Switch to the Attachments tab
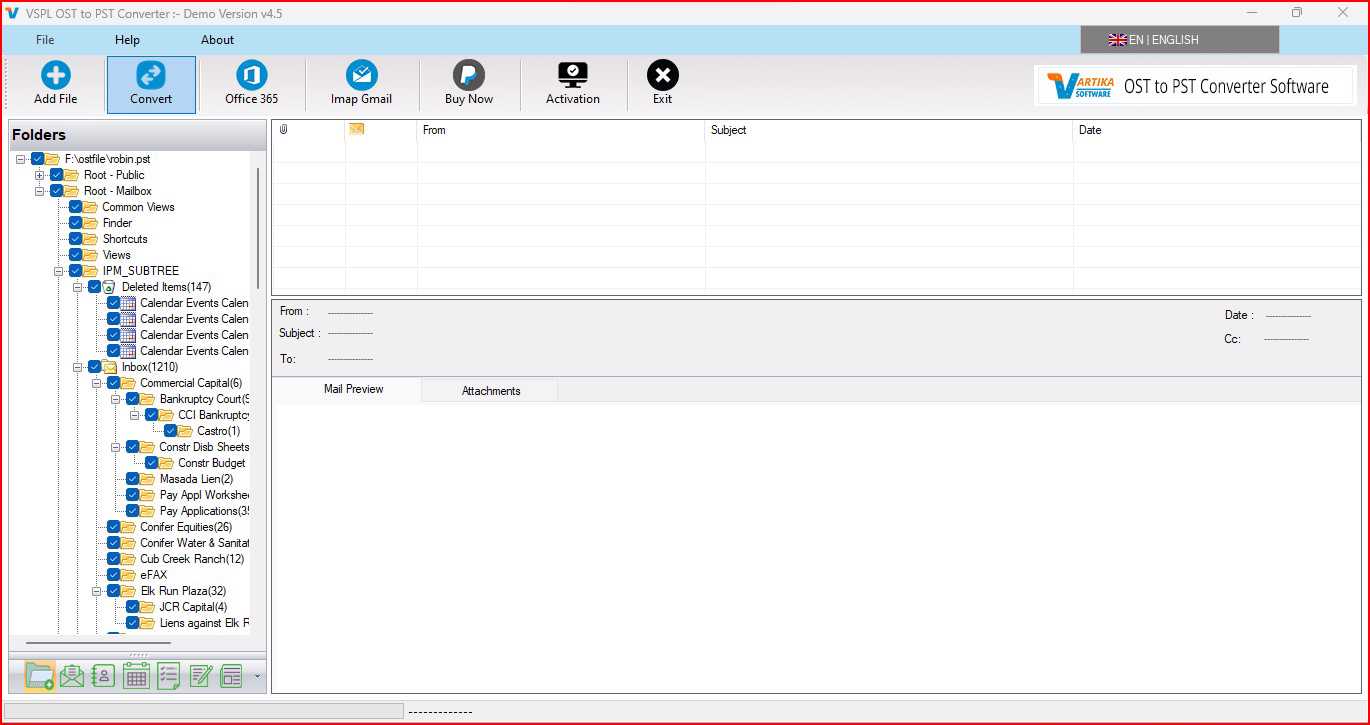Screen dimensions: 1370x725 pos(491,391)
